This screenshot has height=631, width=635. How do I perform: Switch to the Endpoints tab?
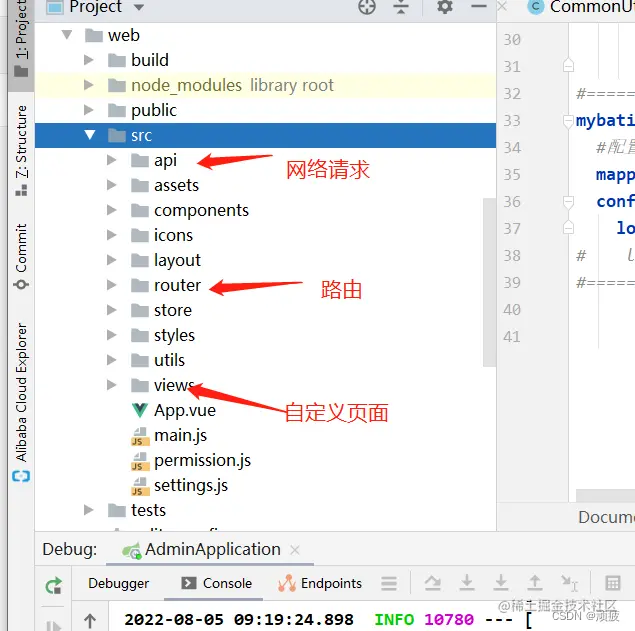coord(320,584)
